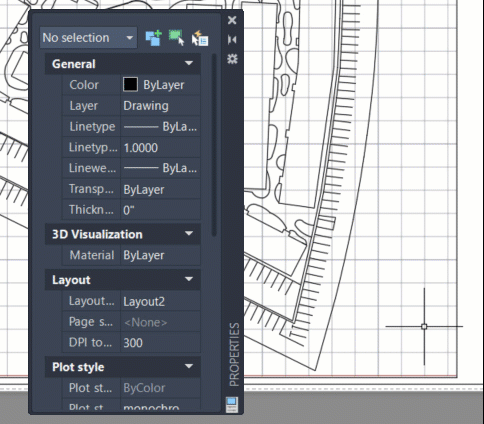Collapse the Layout section
Screen dimensions: 484x424
[189, 279]
